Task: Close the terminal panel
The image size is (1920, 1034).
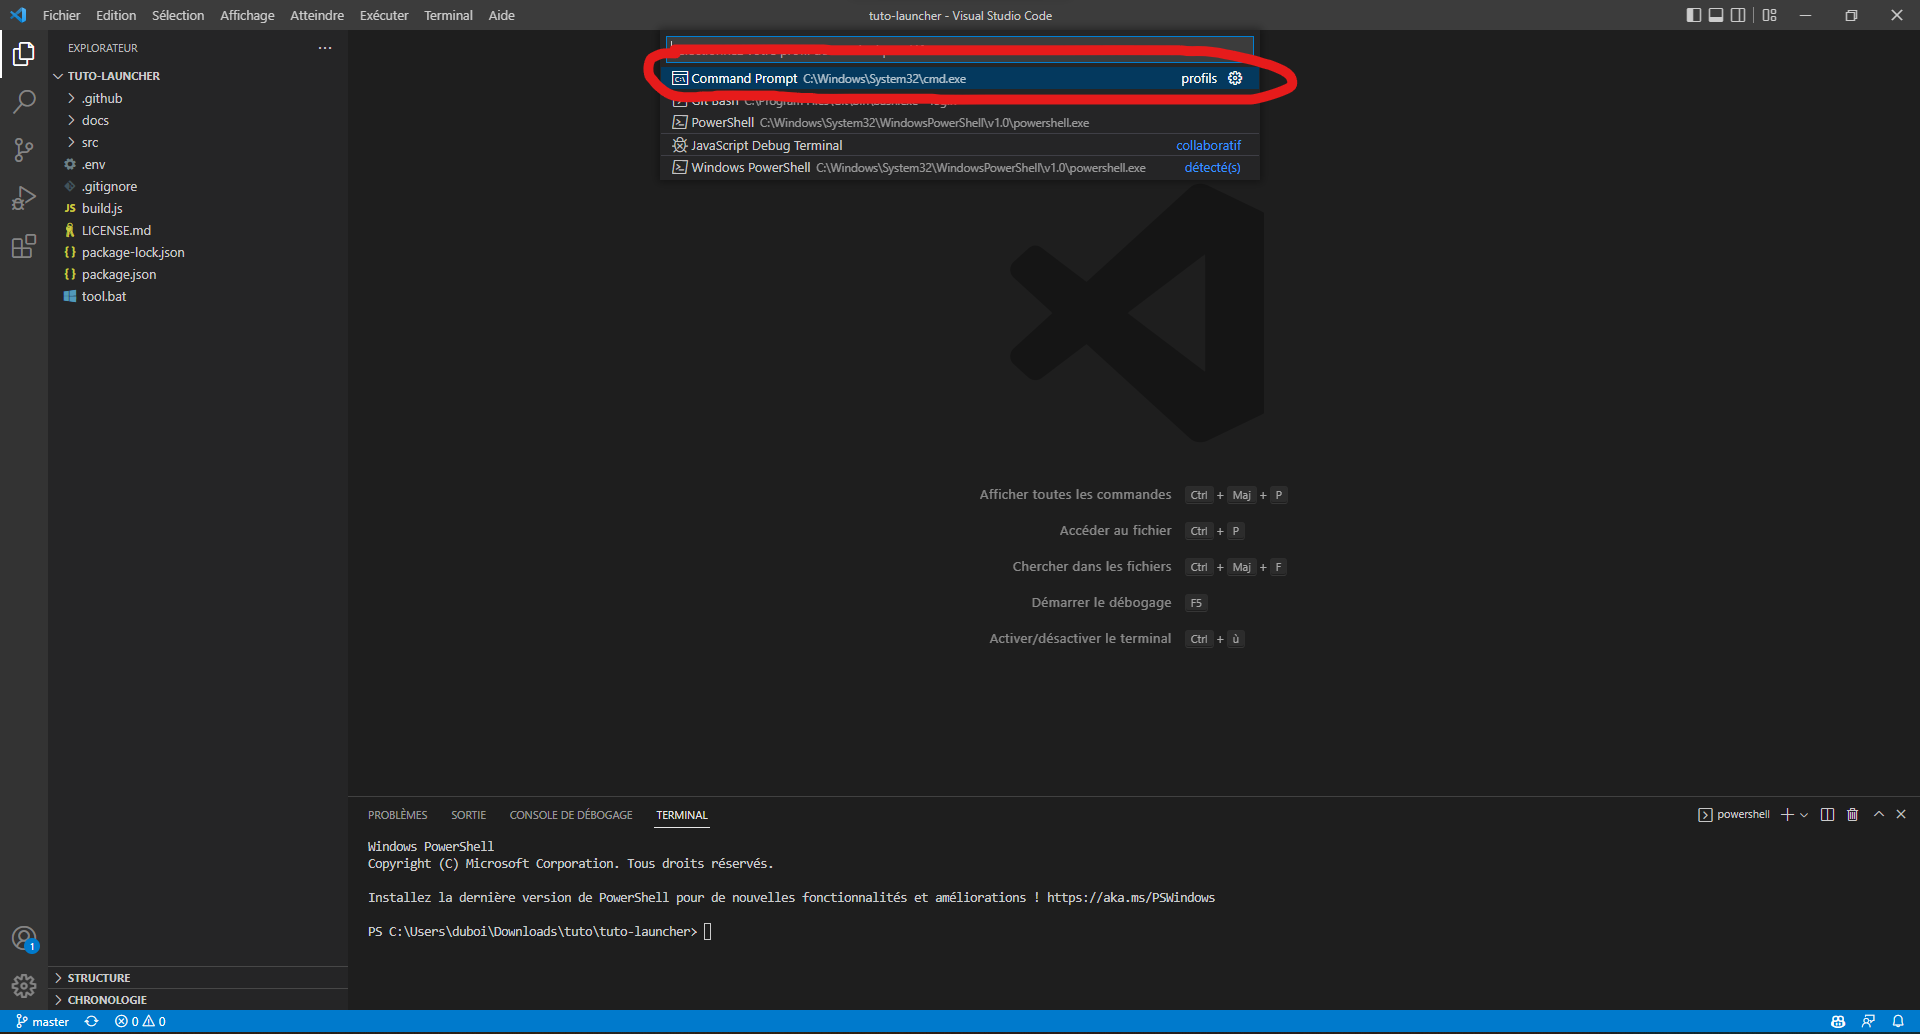Action: (1901, 814)
